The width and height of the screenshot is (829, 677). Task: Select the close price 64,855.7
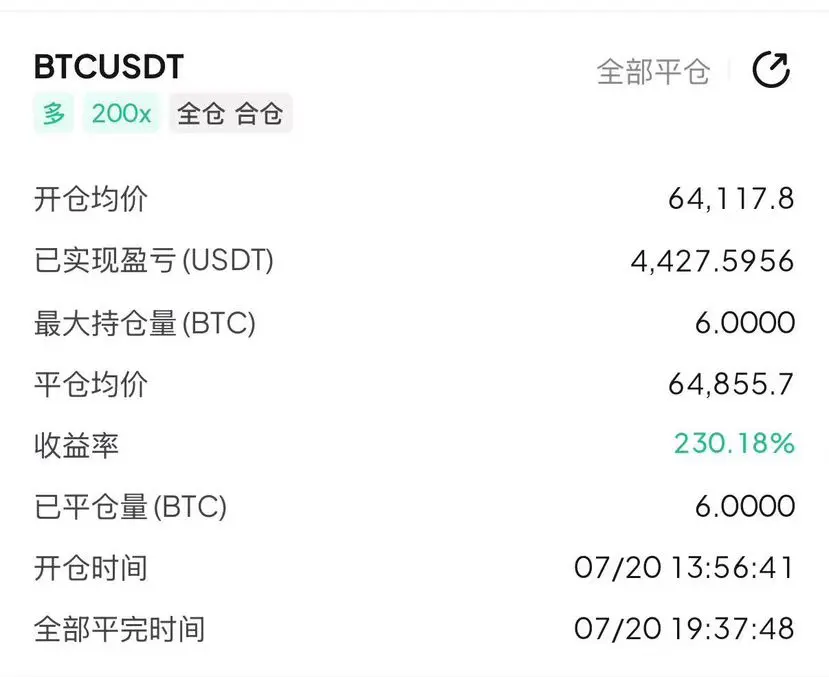tap(731, 384)
